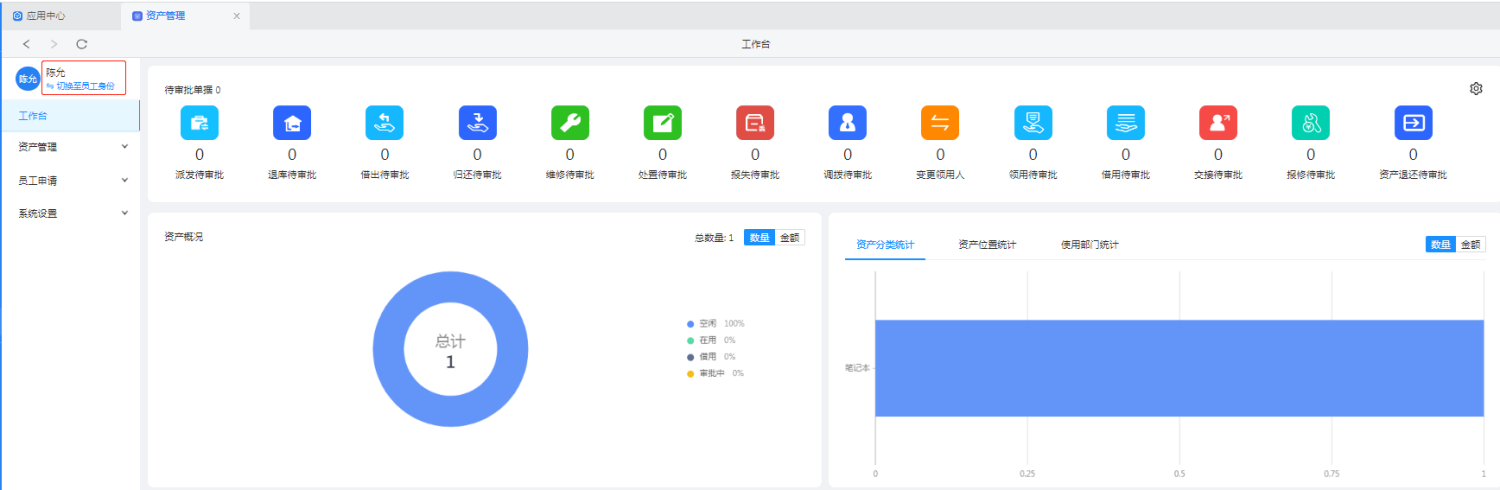
Task: Click the 报失待审批 red icon
Action: tap(755, 123)
